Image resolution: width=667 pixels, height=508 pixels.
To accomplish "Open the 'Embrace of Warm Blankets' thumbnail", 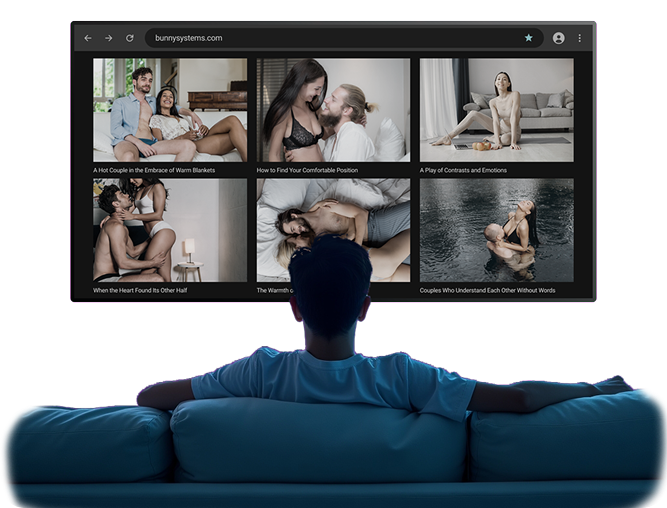I will (x=170, y=109).
